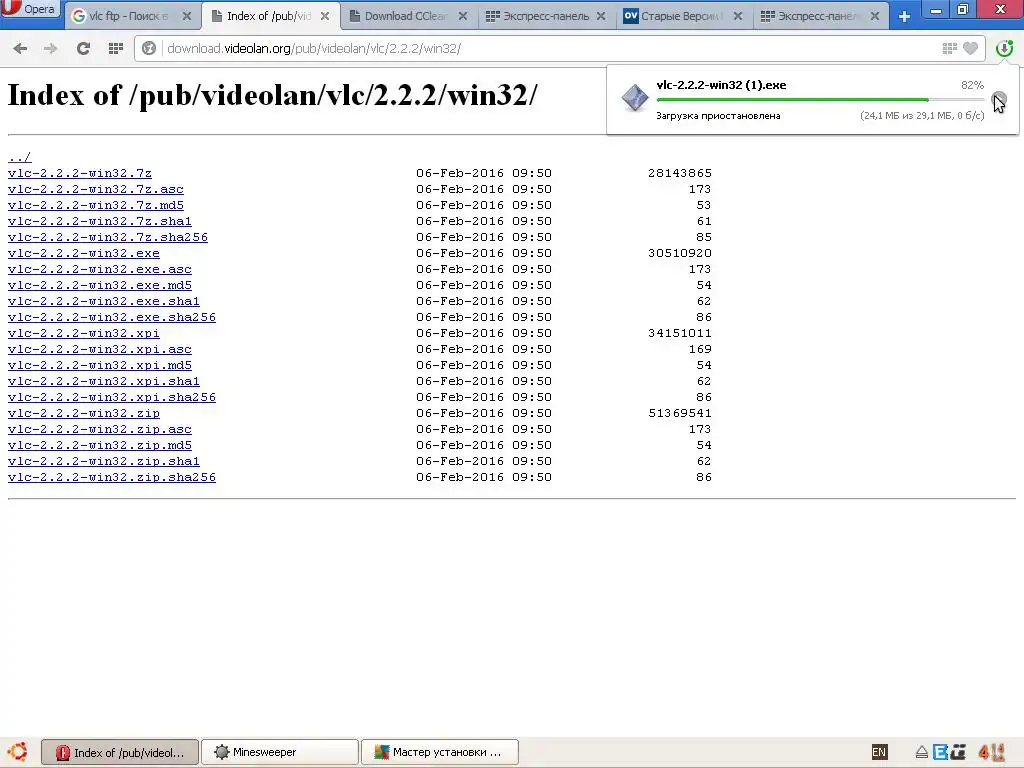1024x768 pixels.
Task: Open vlc-2.2.2-win32.exe.sha1 link
Action: [x=104, y=301]
